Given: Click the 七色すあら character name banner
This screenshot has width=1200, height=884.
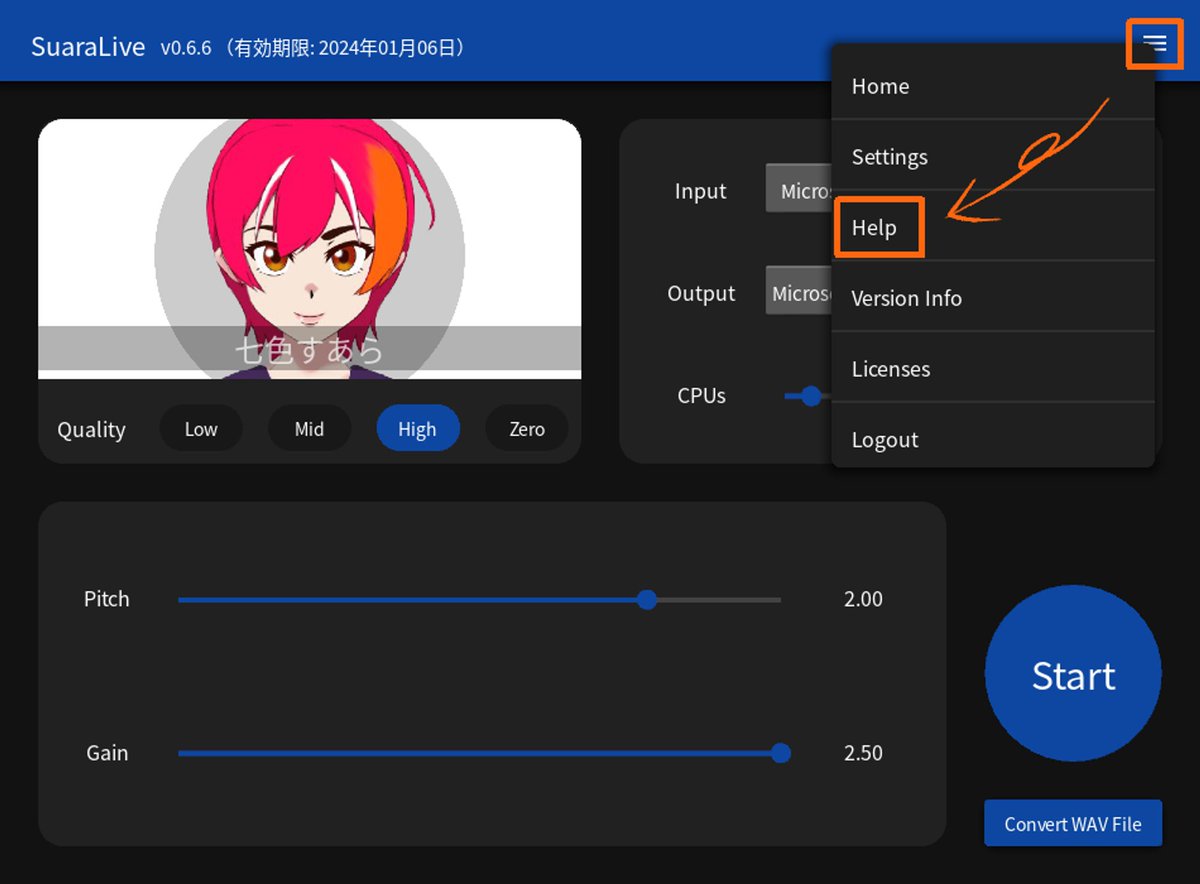Looking at the screenshot, I should coord(310,348).
